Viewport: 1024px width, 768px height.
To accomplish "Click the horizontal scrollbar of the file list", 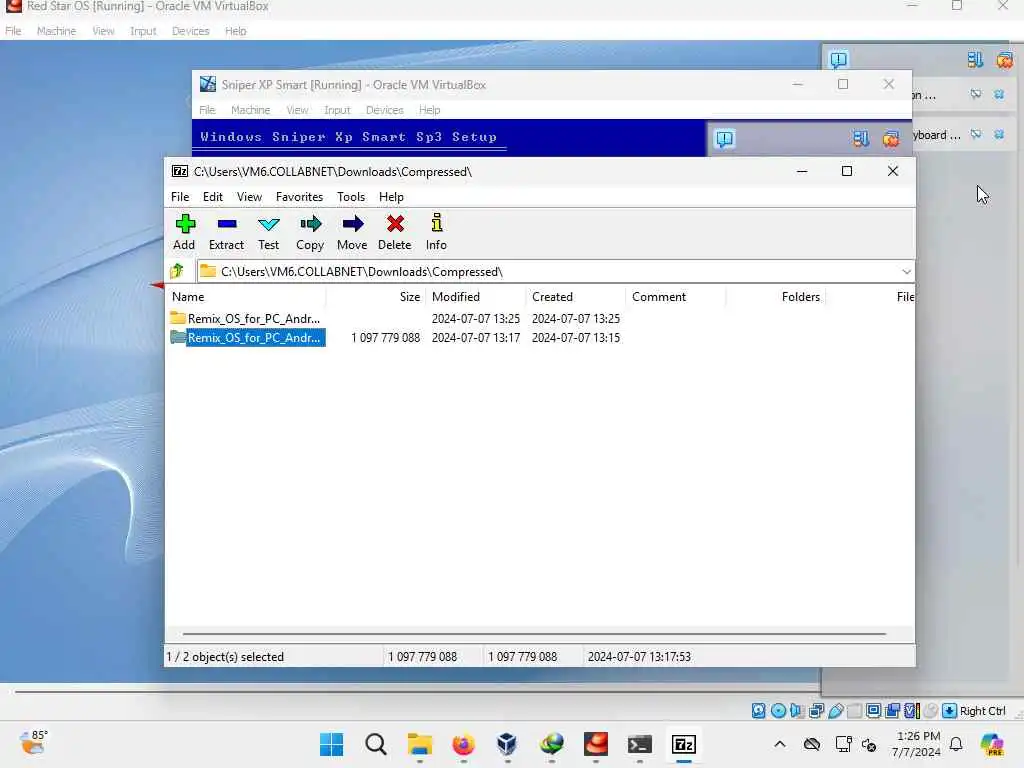I will tap(534, 633).
